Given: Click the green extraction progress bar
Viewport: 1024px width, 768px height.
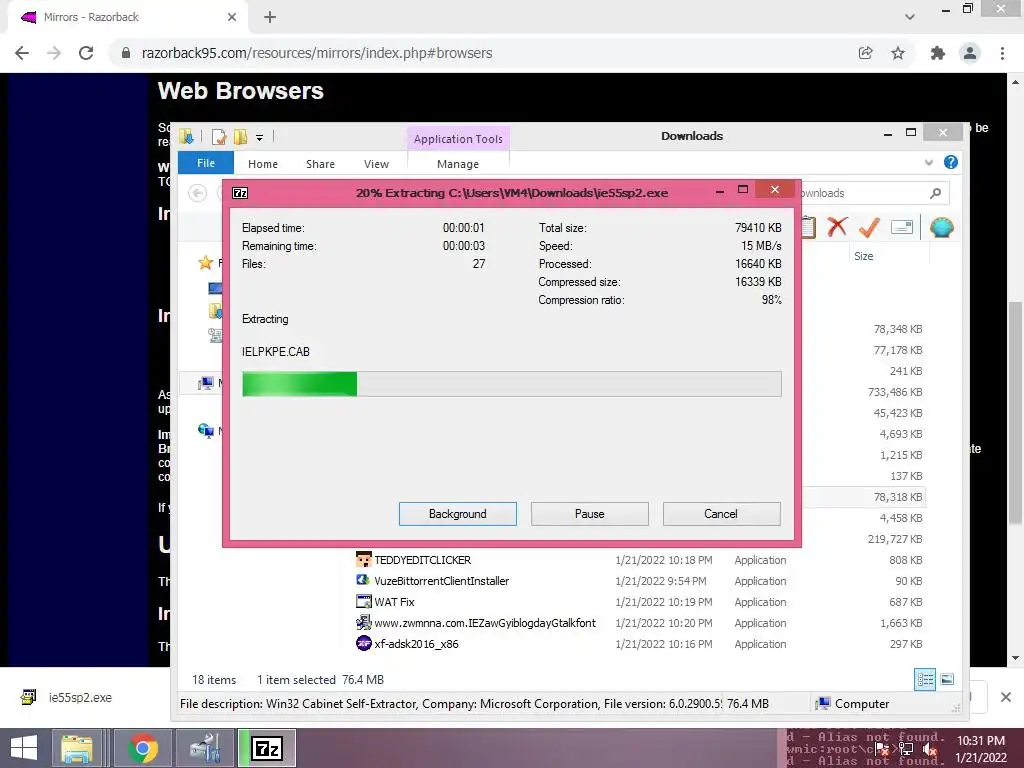Looking at the screenshot, I should [511, 384].
